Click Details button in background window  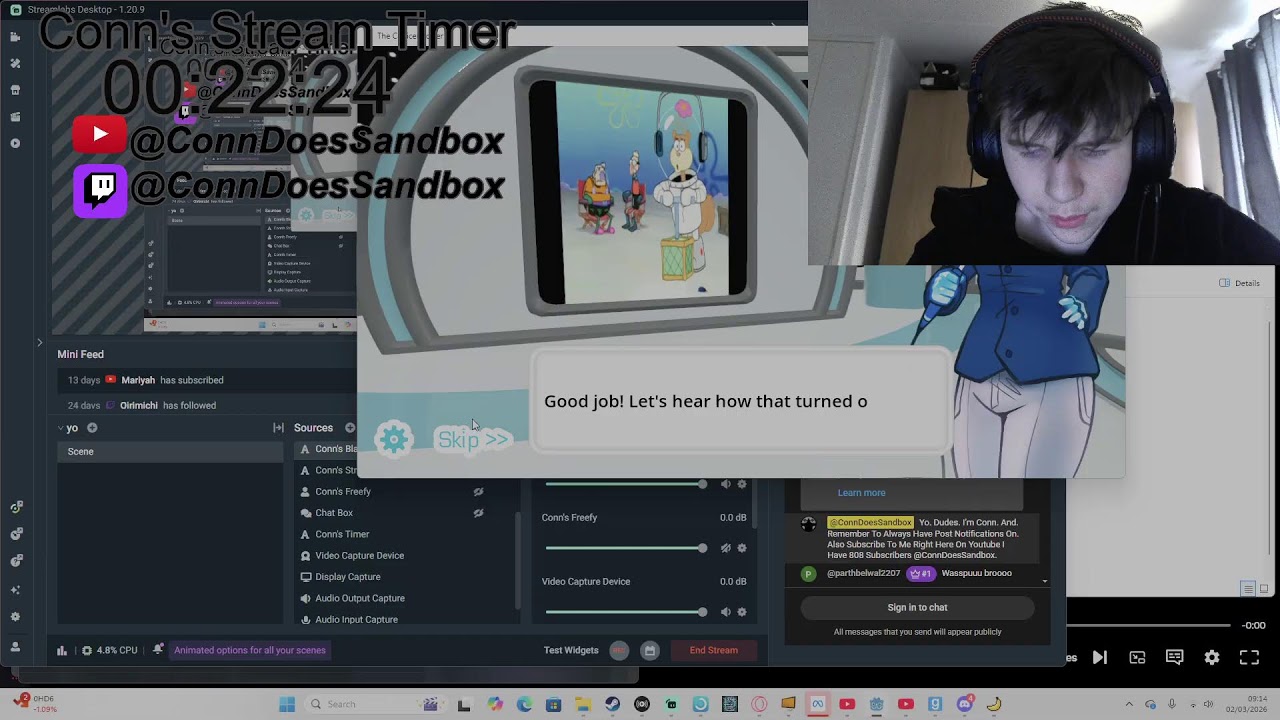coord(1240,283)
